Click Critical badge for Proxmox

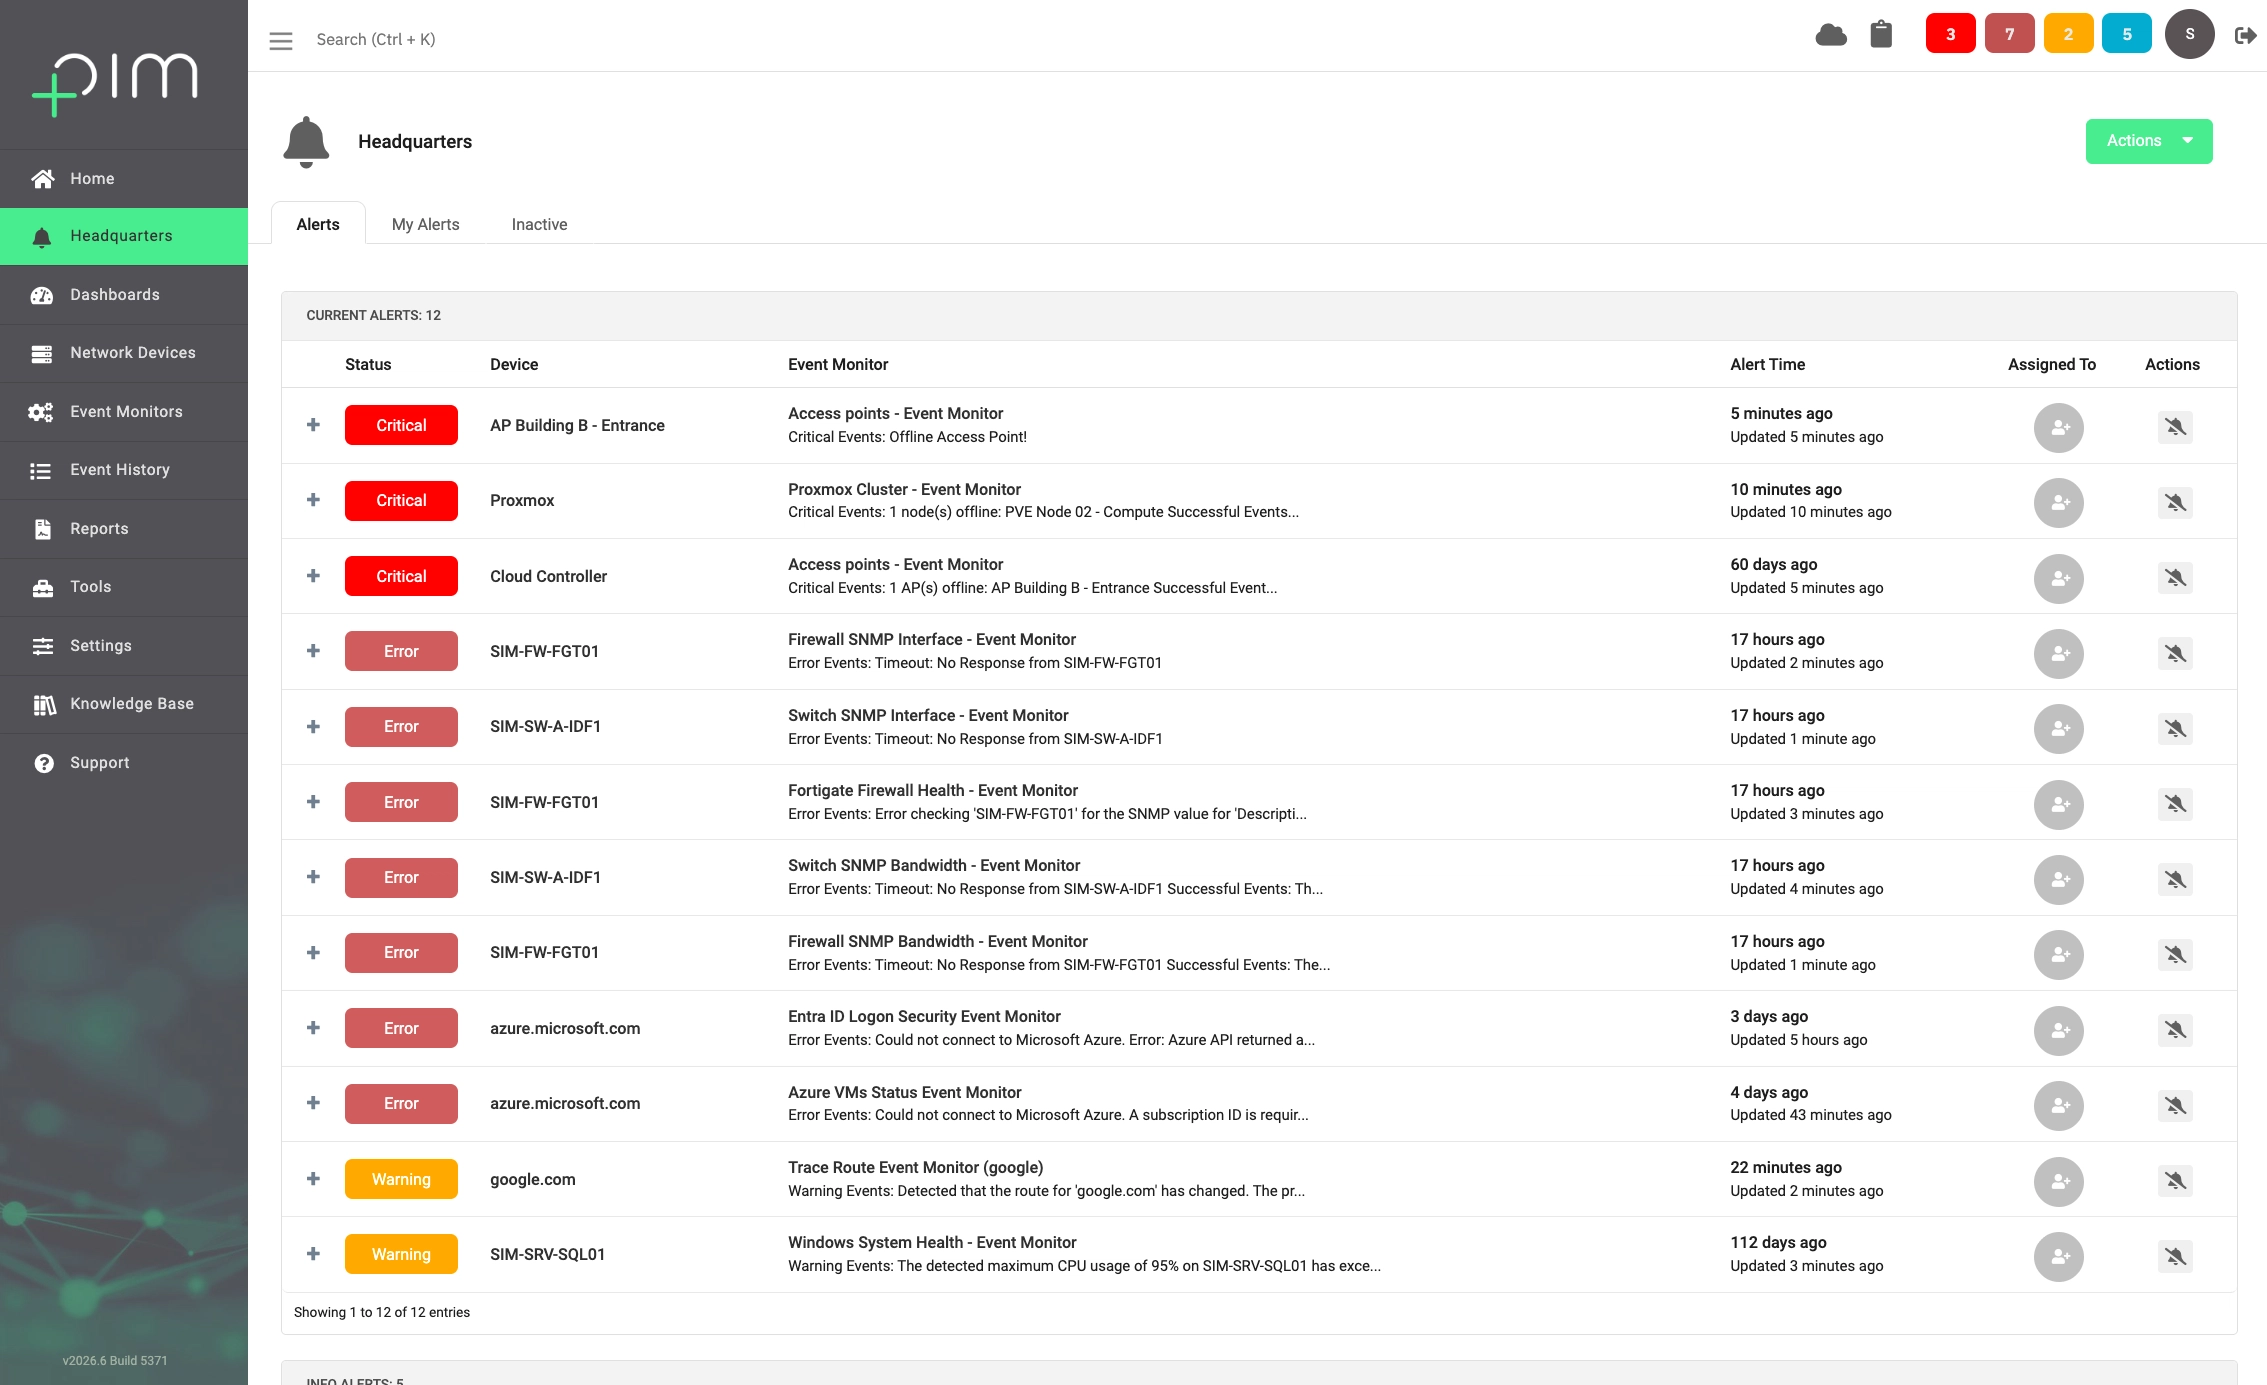[x=401, y=500]
